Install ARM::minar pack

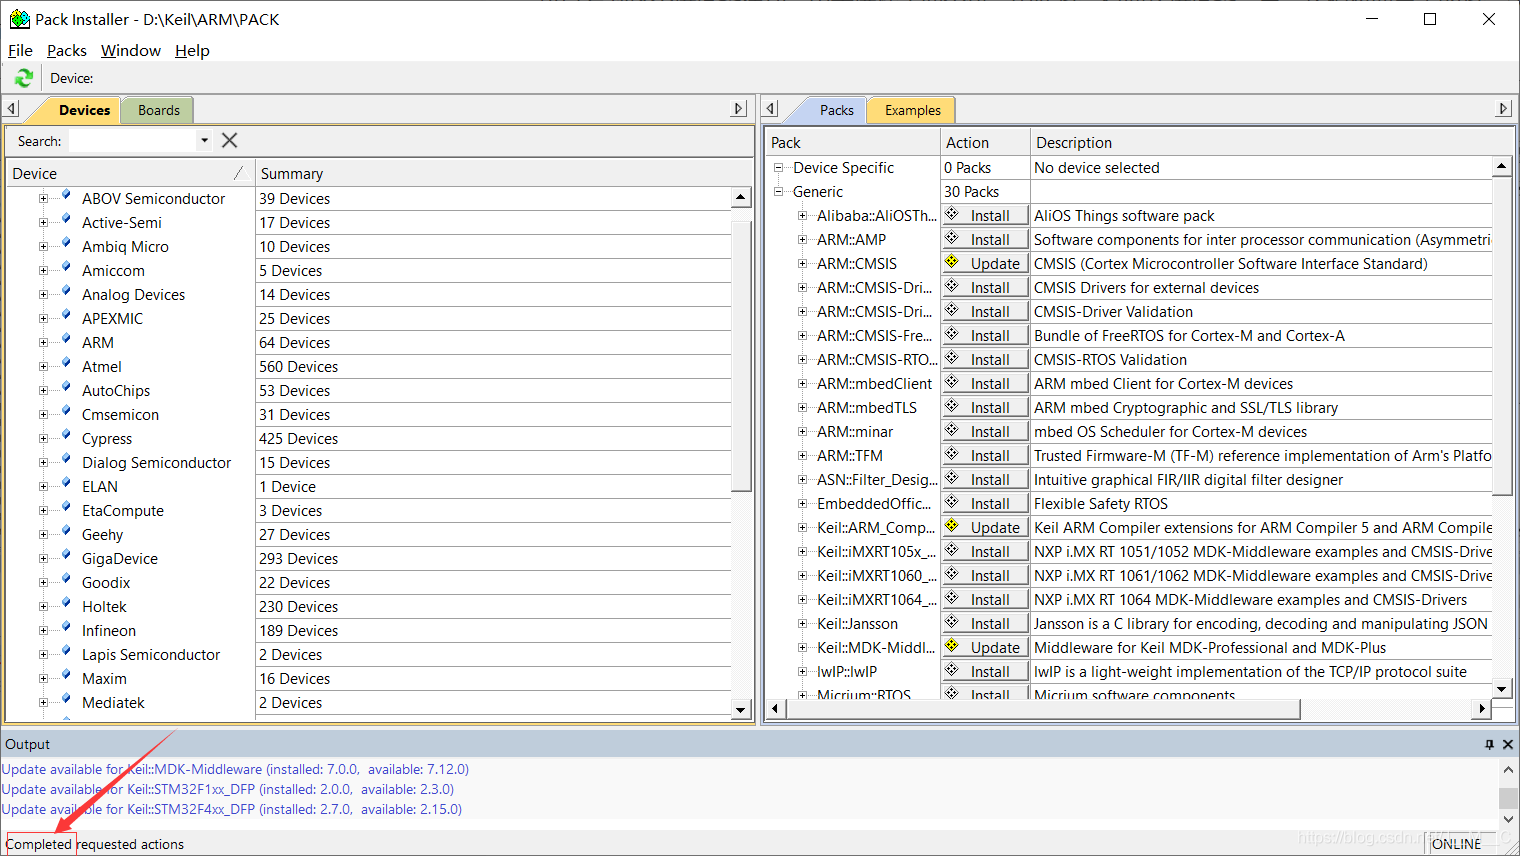985,431
